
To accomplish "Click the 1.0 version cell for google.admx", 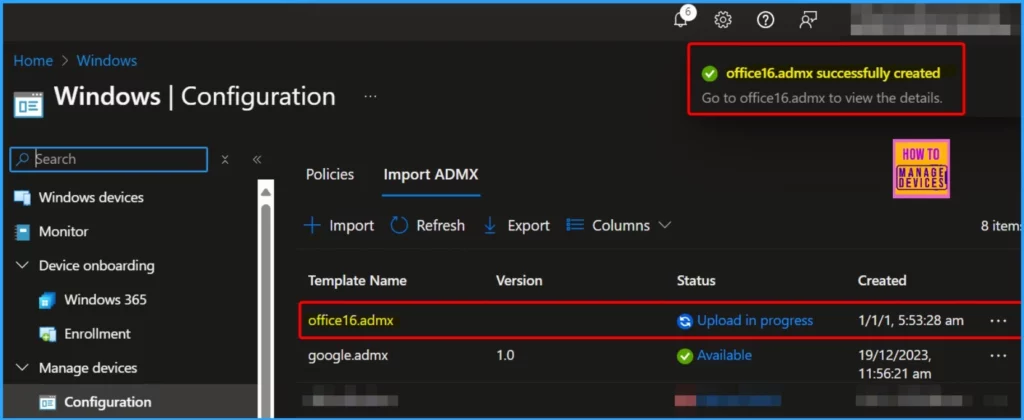I will 505,355.
